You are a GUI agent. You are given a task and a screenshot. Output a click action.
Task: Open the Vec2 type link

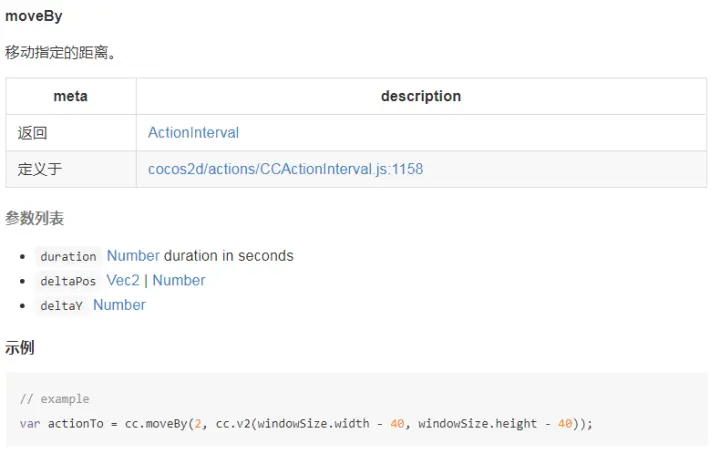click(123, 280)
